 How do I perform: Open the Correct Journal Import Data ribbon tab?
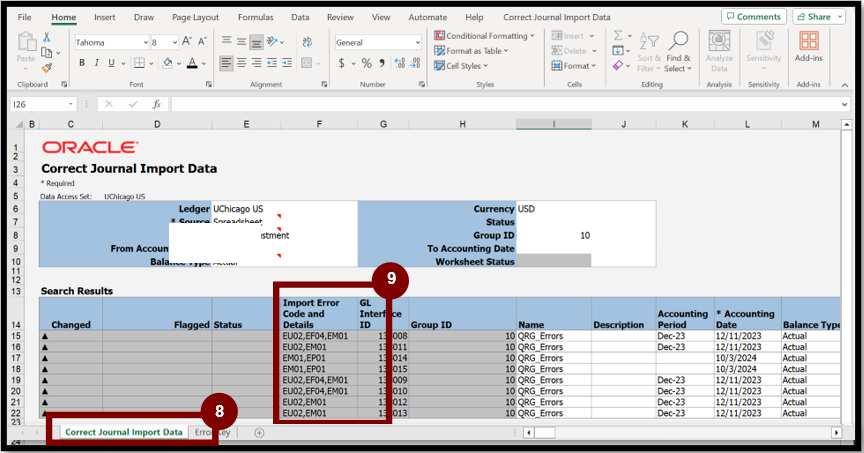(x=557, y=17)
